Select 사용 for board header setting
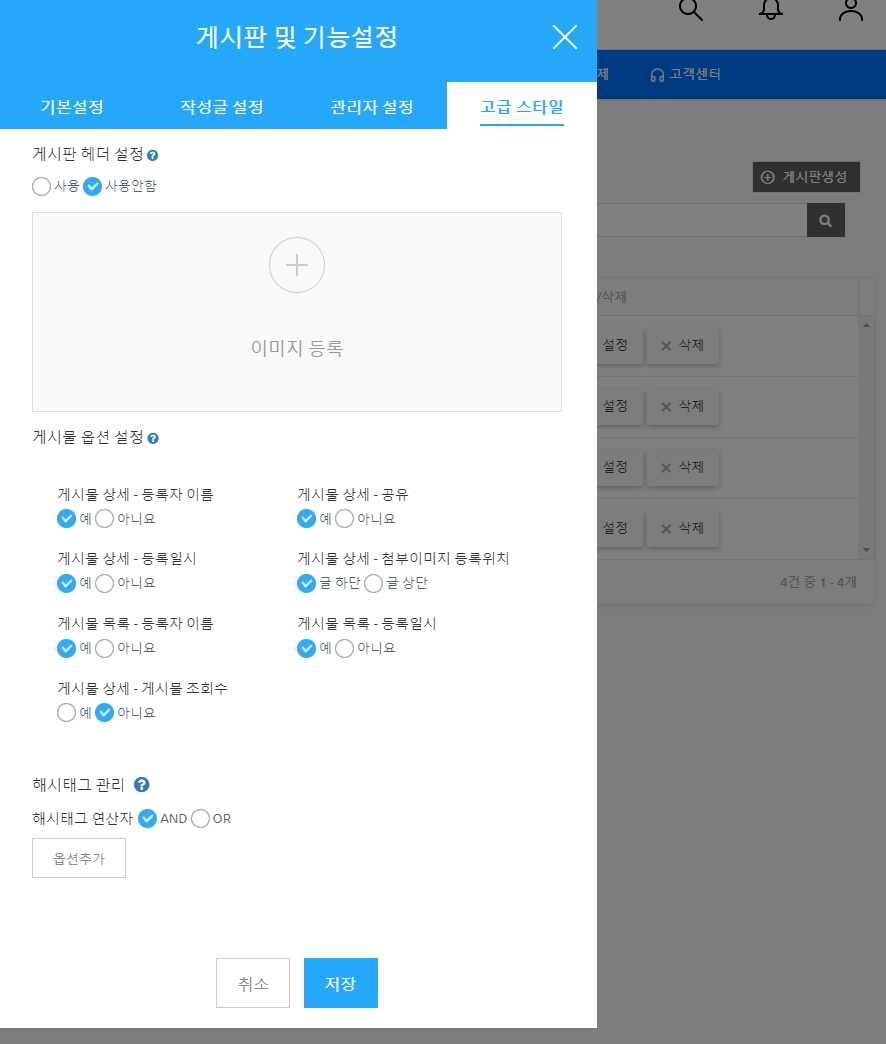Viewport: 886px width, 1044px height. 42,186
